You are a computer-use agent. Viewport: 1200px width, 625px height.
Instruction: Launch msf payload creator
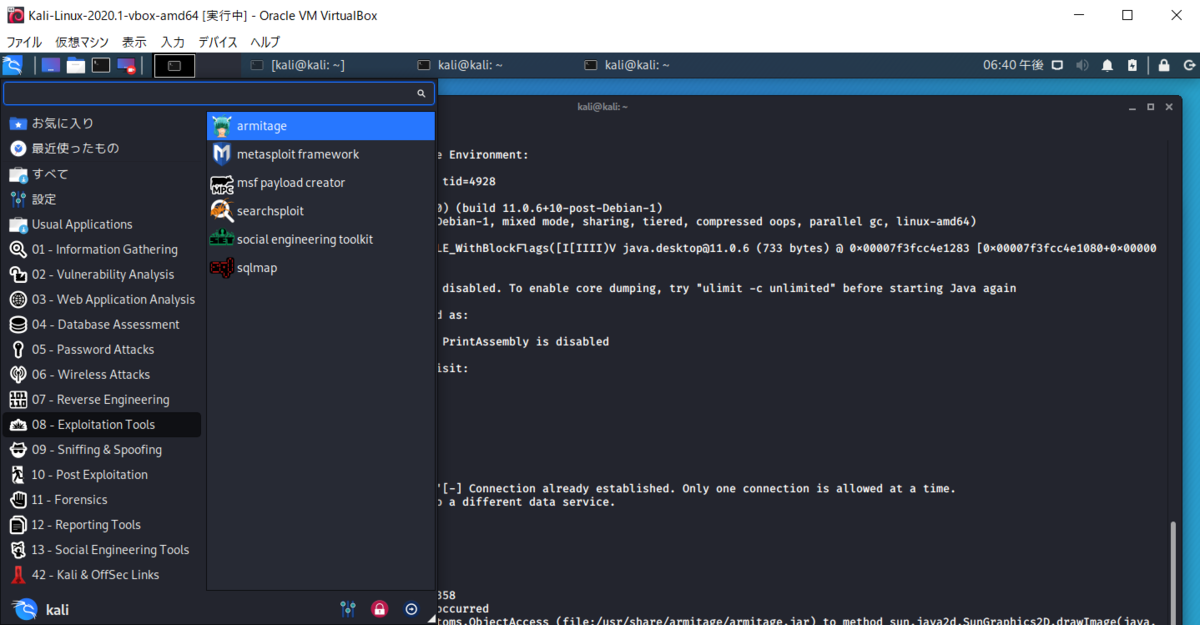[x=320, y=183]
